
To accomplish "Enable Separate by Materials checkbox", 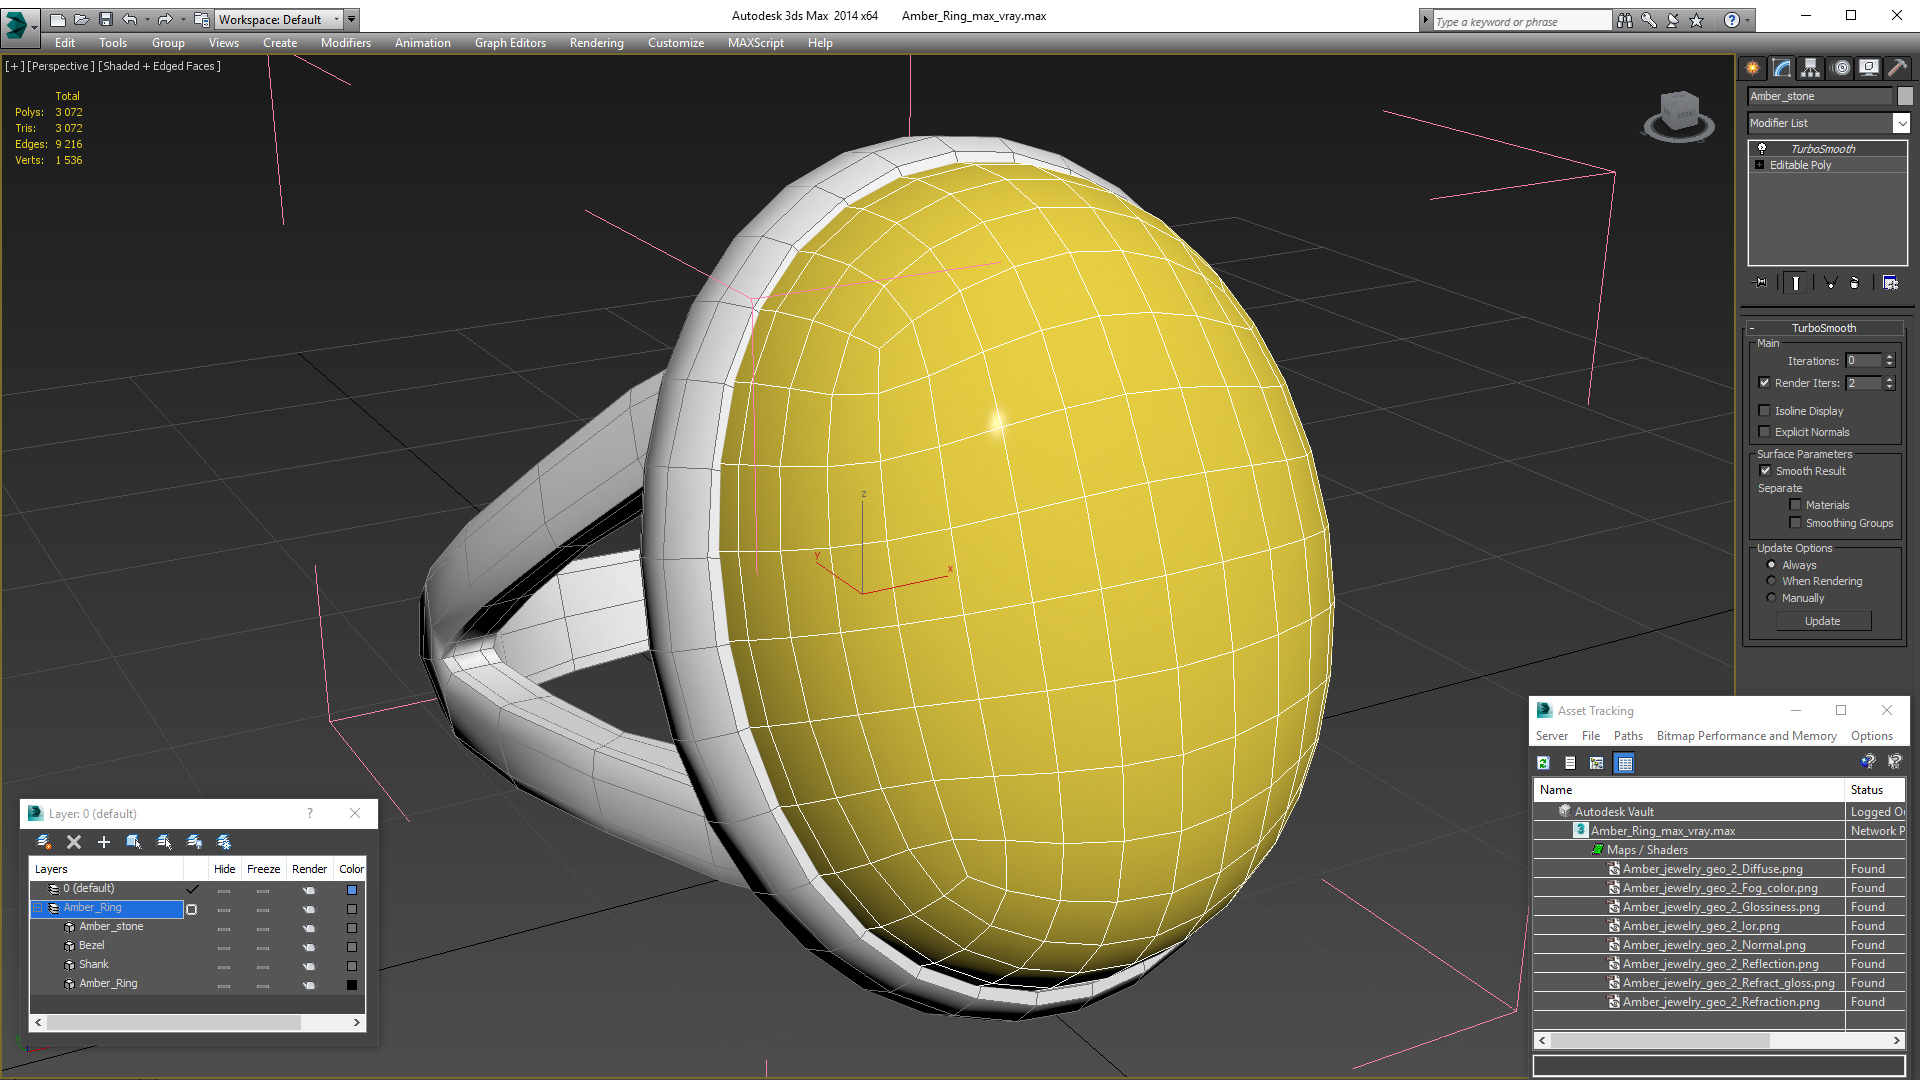I will (x=1796, y=505).
